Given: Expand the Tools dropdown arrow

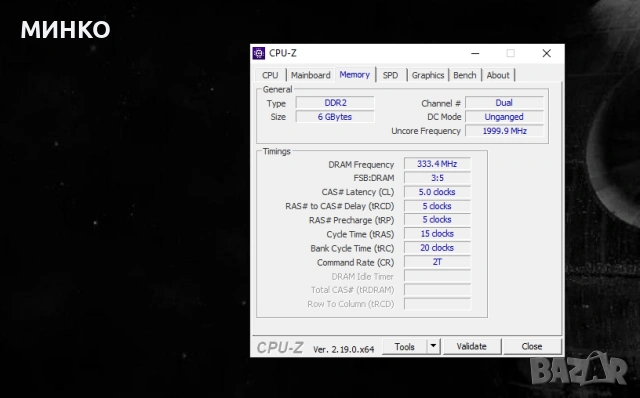Looking at the screenshot, I should pyautogui.click(x=433, y=347).
